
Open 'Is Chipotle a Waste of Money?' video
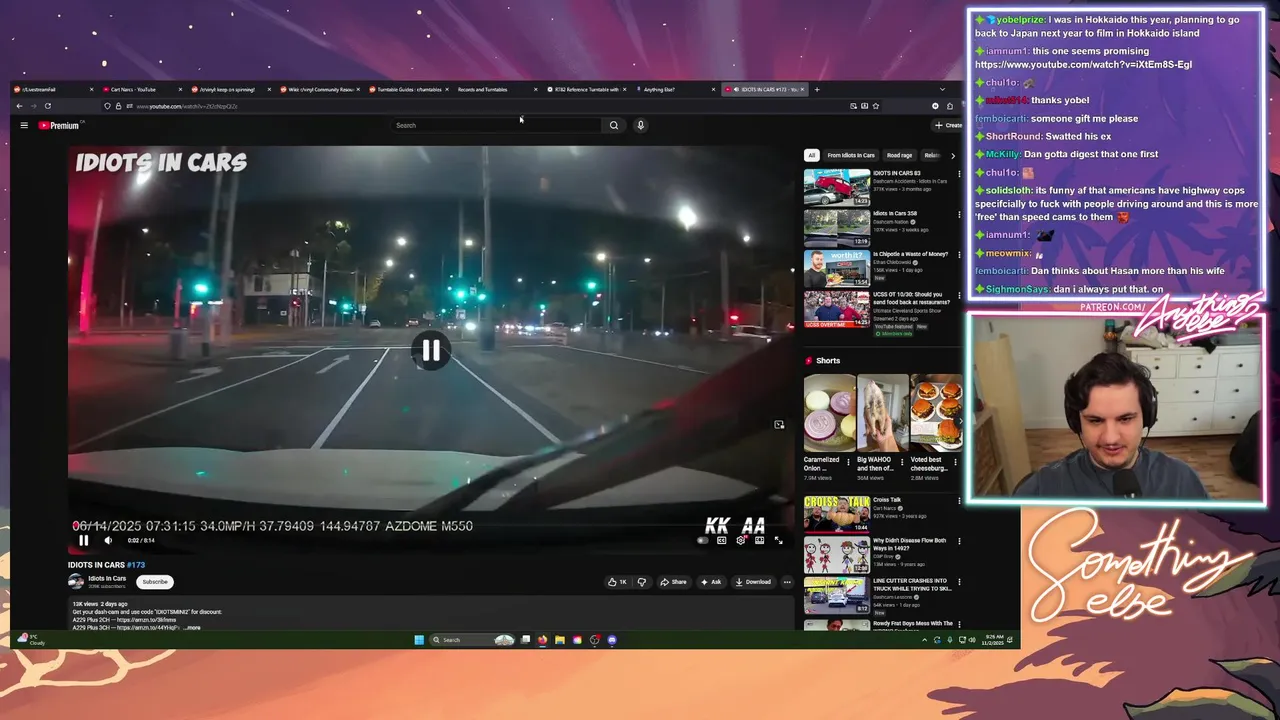point(837,268)
